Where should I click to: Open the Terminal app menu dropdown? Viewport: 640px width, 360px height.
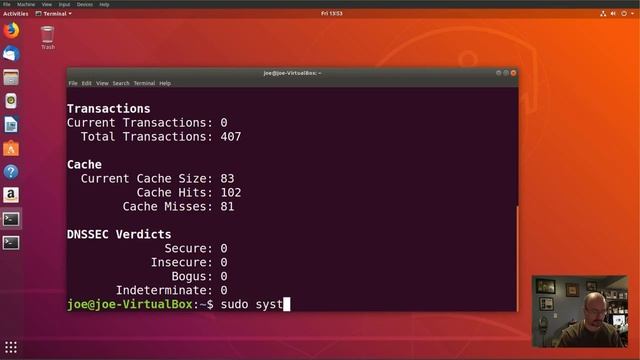(53, 13)
